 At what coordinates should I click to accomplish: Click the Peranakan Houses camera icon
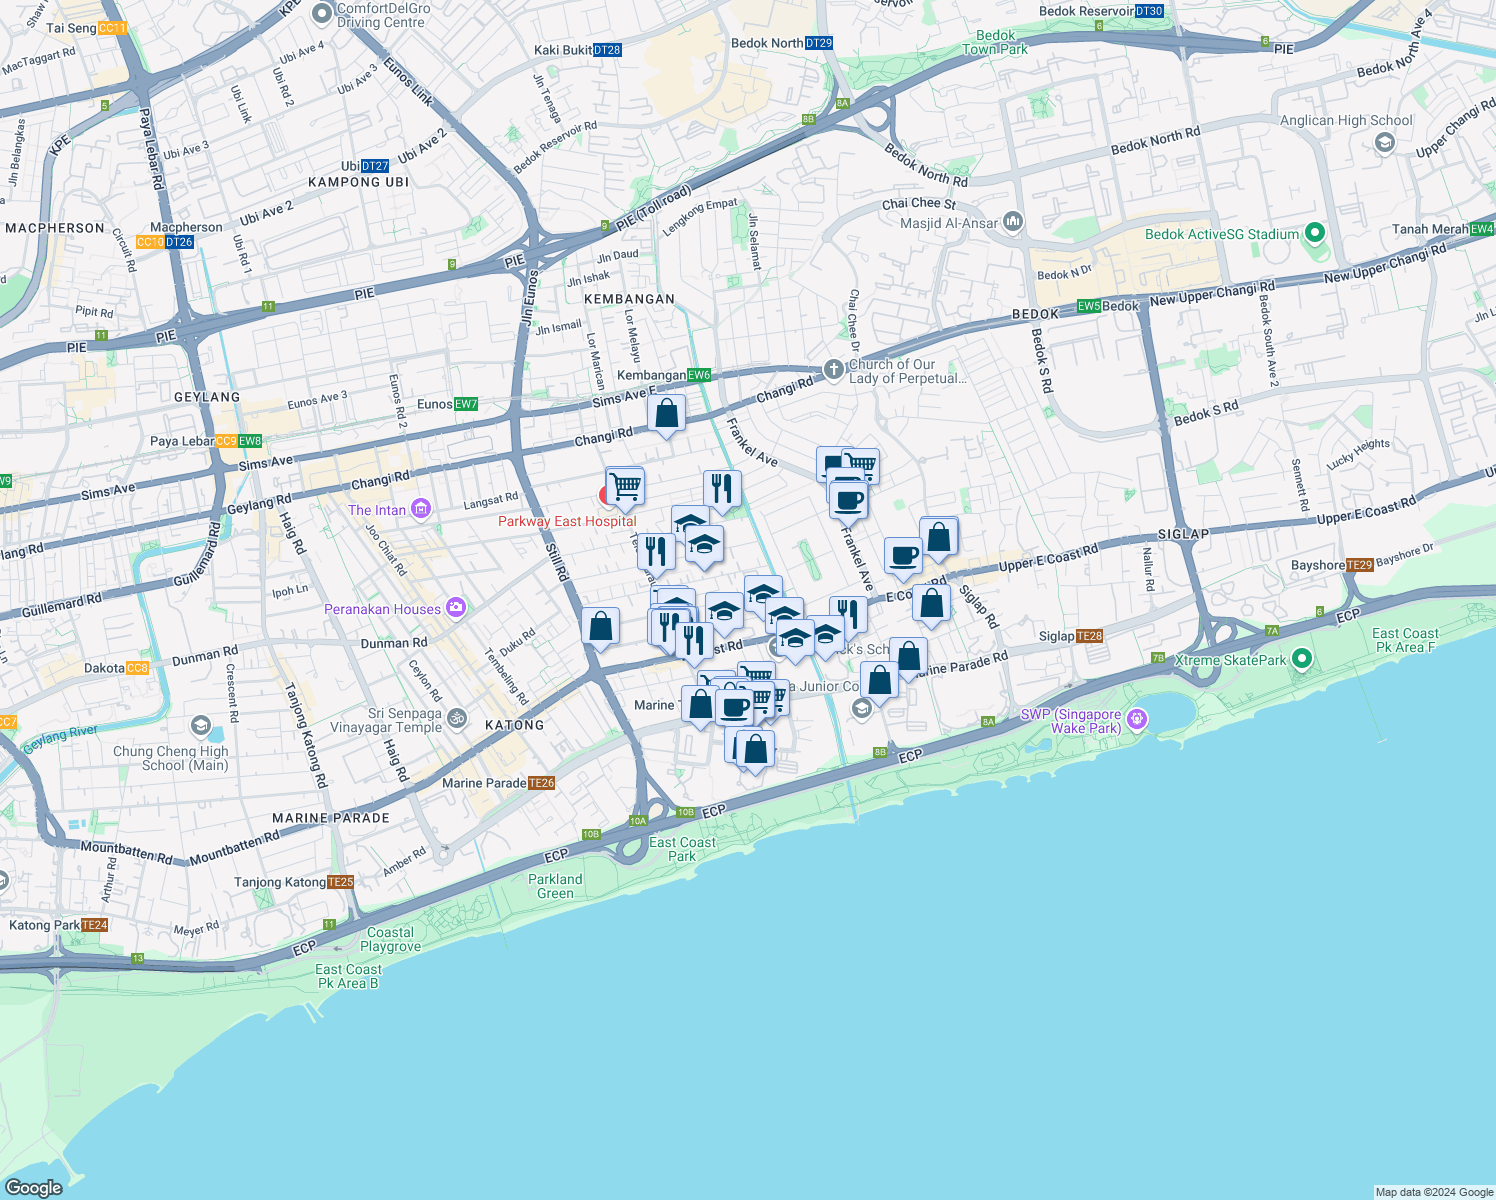point(456,608)
